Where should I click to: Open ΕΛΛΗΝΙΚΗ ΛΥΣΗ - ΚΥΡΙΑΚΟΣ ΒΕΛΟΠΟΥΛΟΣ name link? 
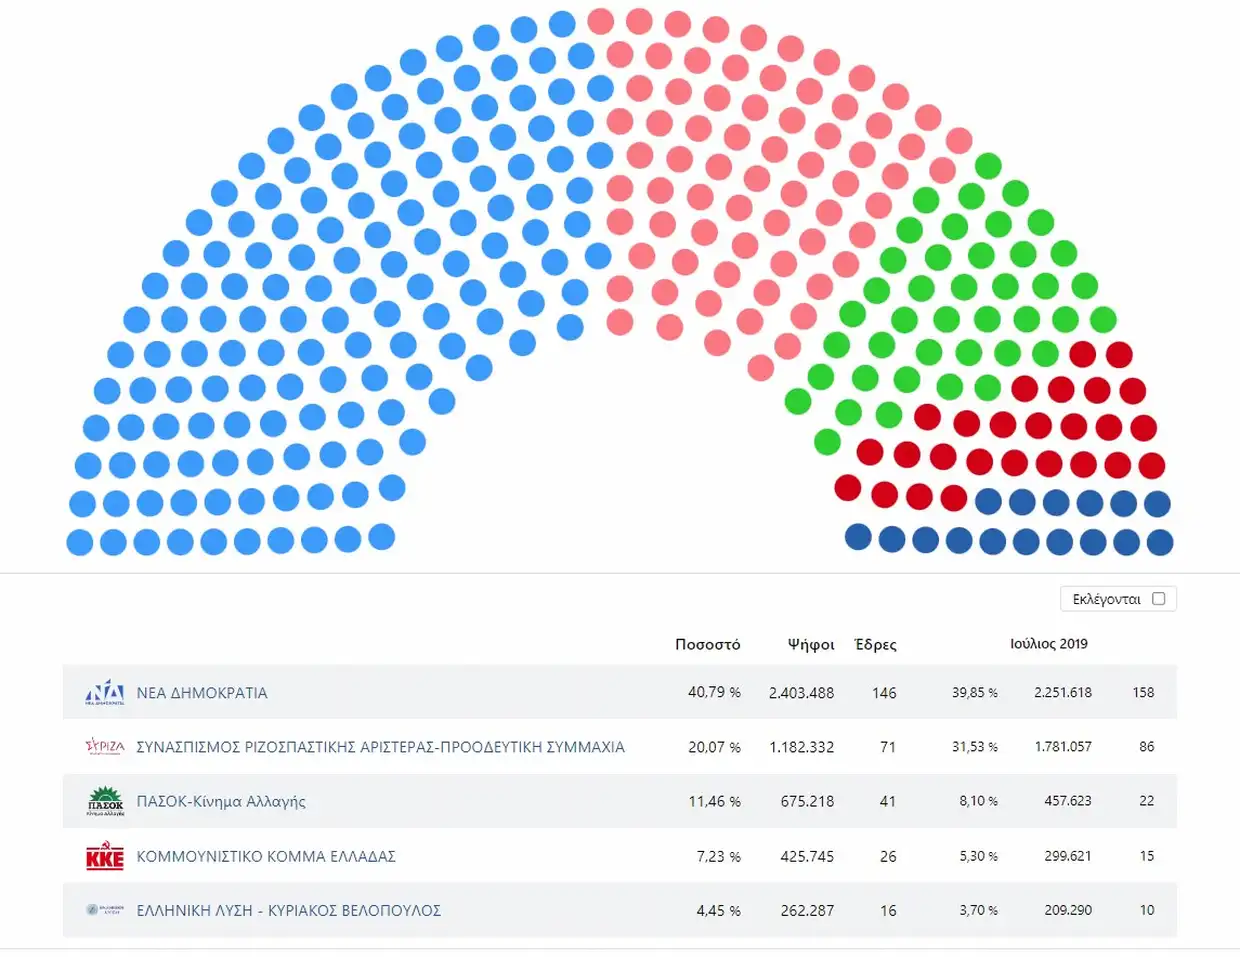click(x=288, y=910)
